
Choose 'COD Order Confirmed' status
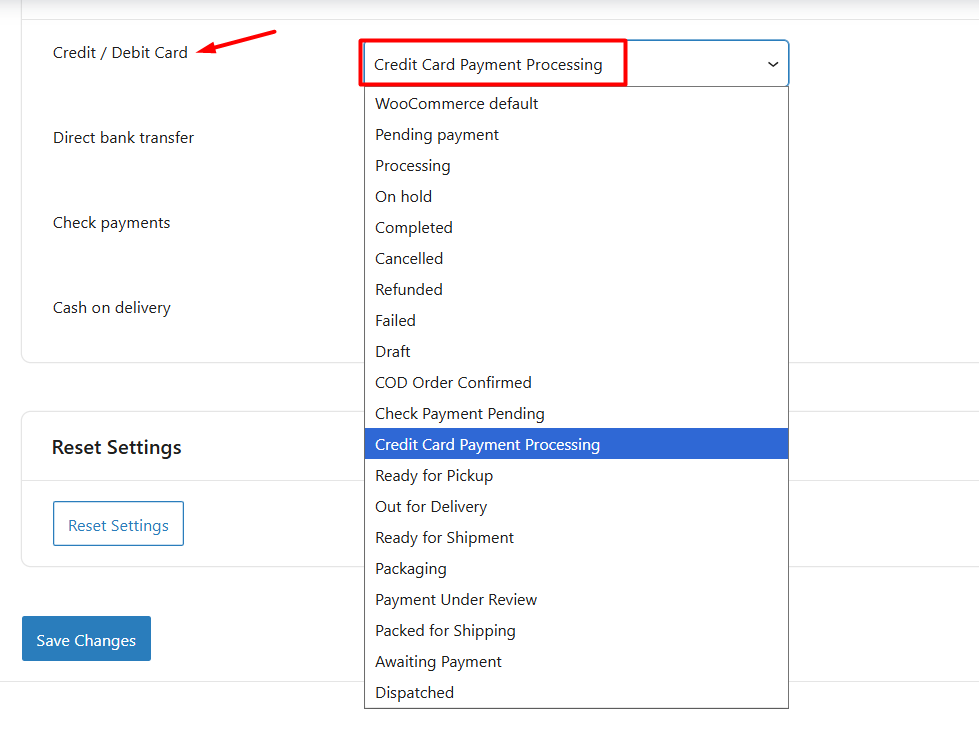click(x=453, y=383)
